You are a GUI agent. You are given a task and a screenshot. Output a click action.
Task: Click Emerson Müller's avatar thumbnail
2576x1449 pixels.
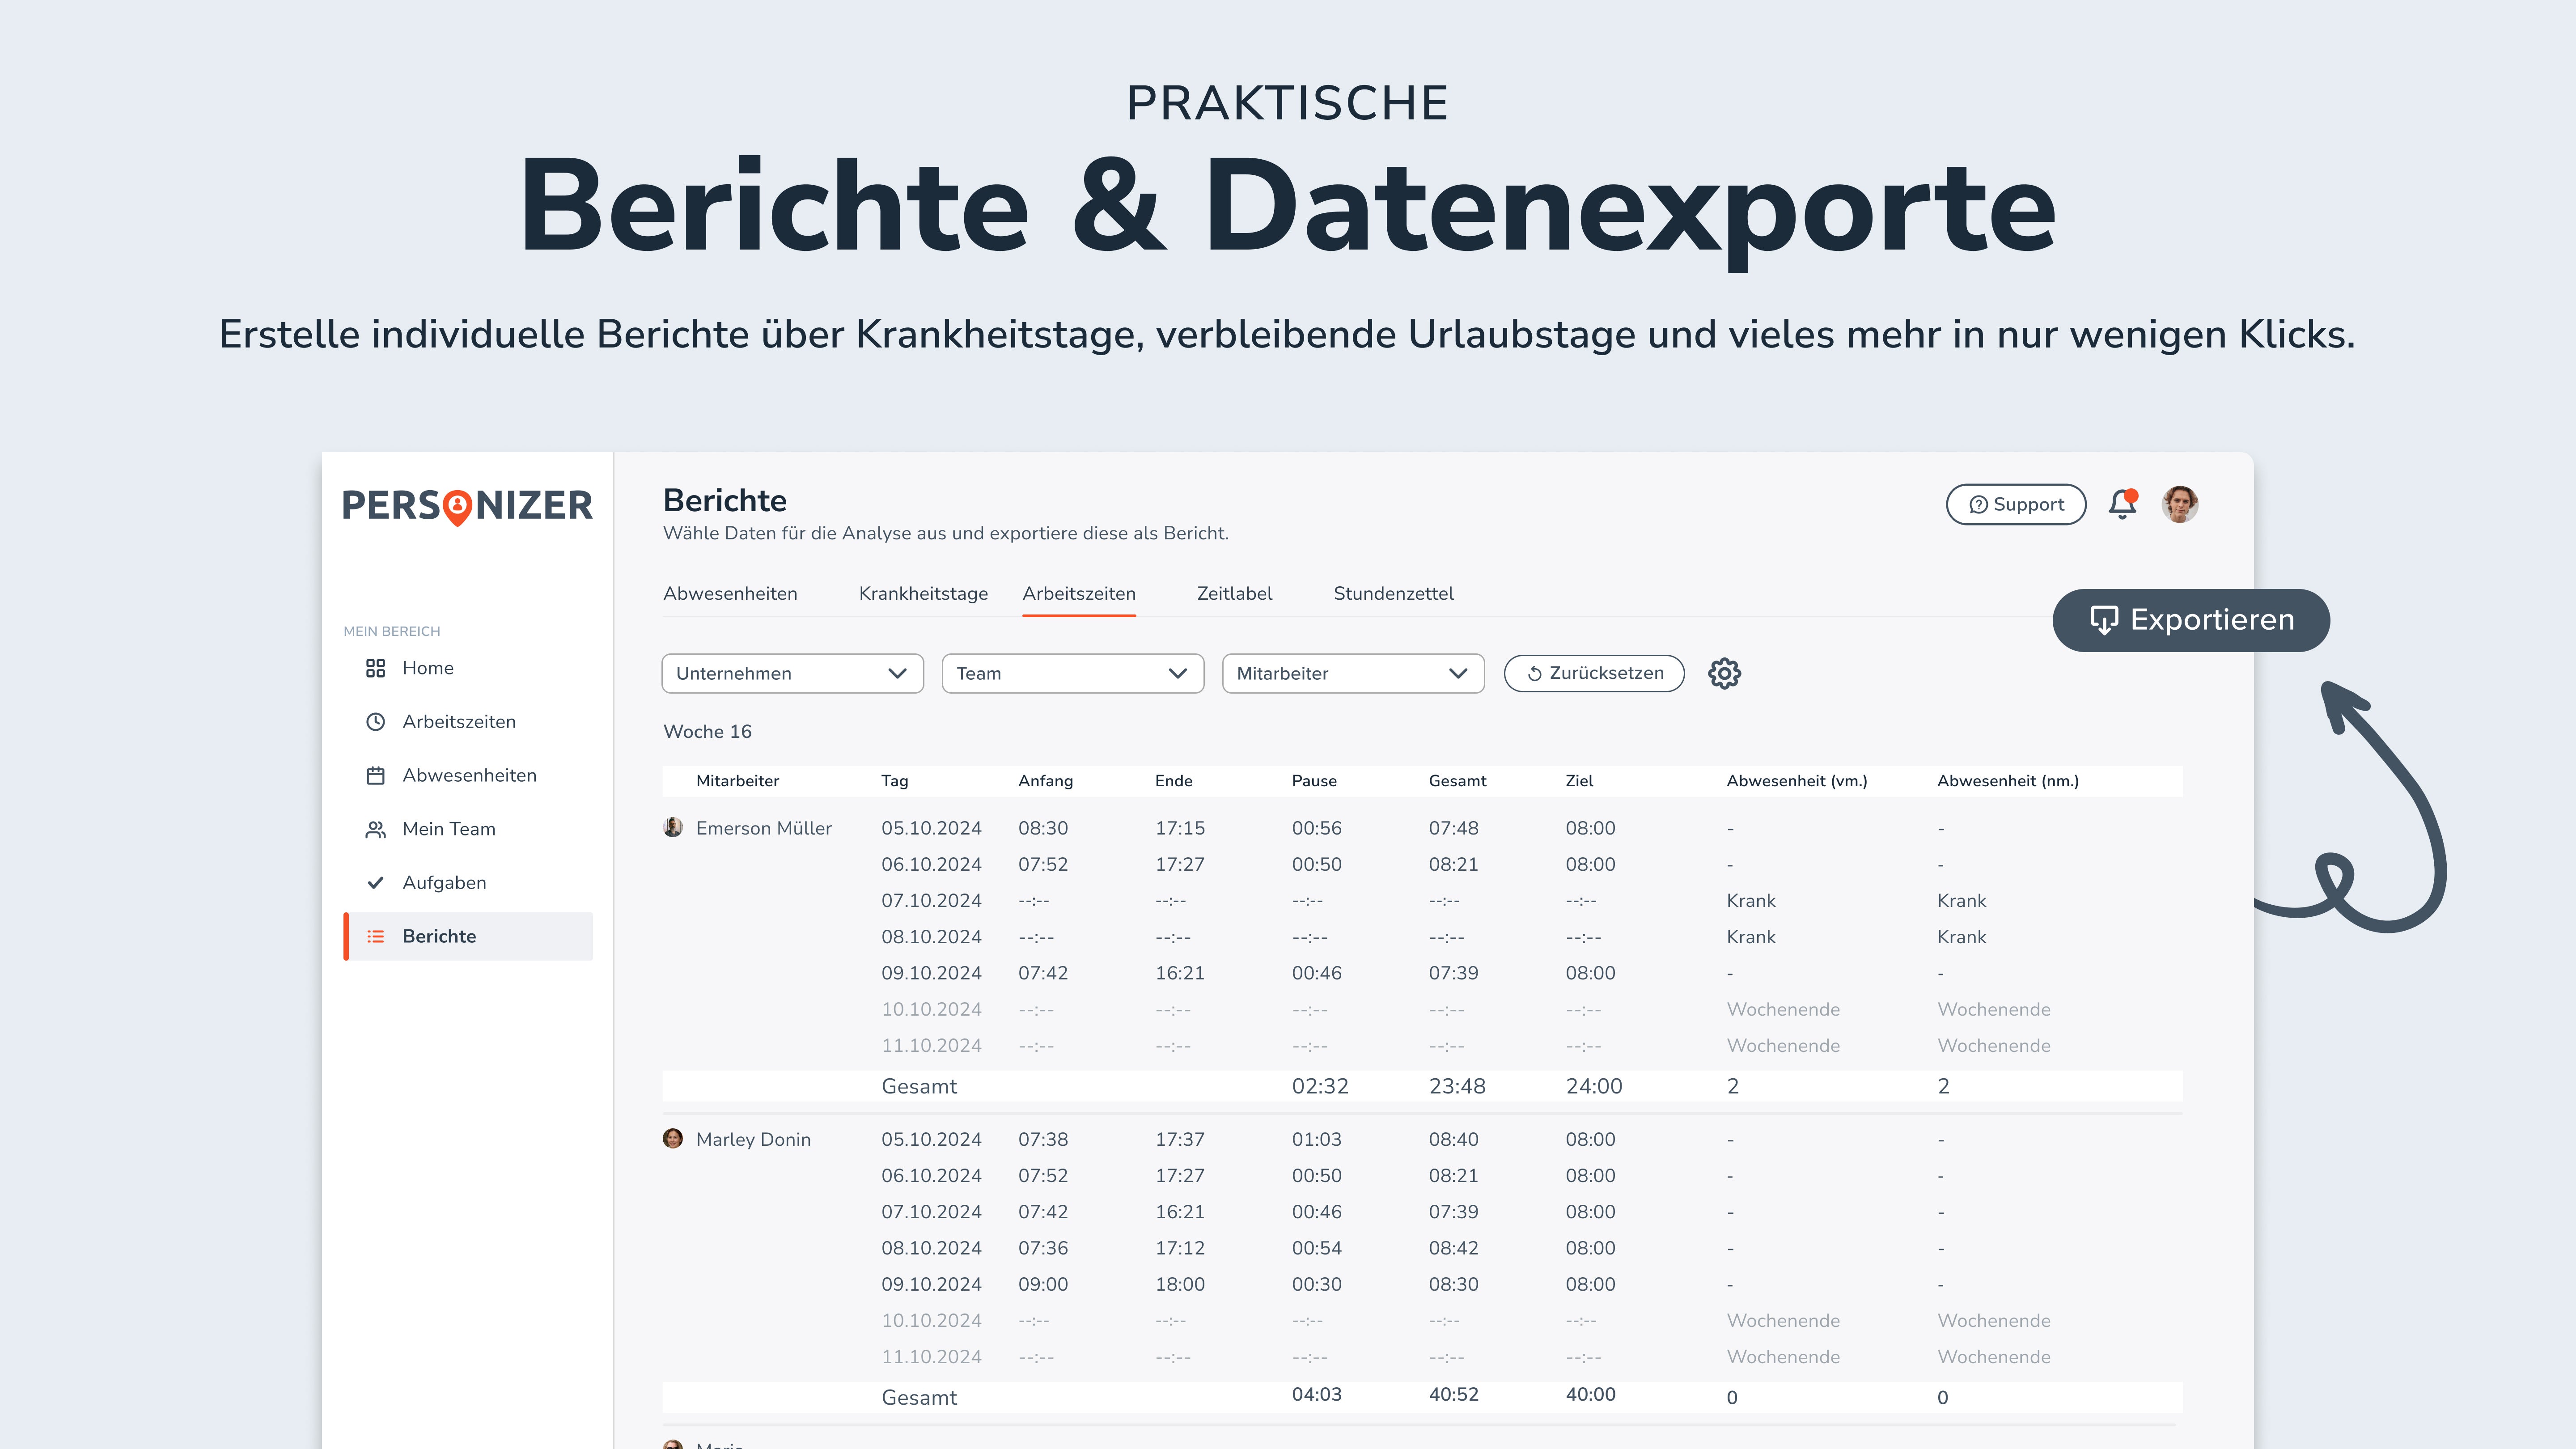tap(673, 827)
